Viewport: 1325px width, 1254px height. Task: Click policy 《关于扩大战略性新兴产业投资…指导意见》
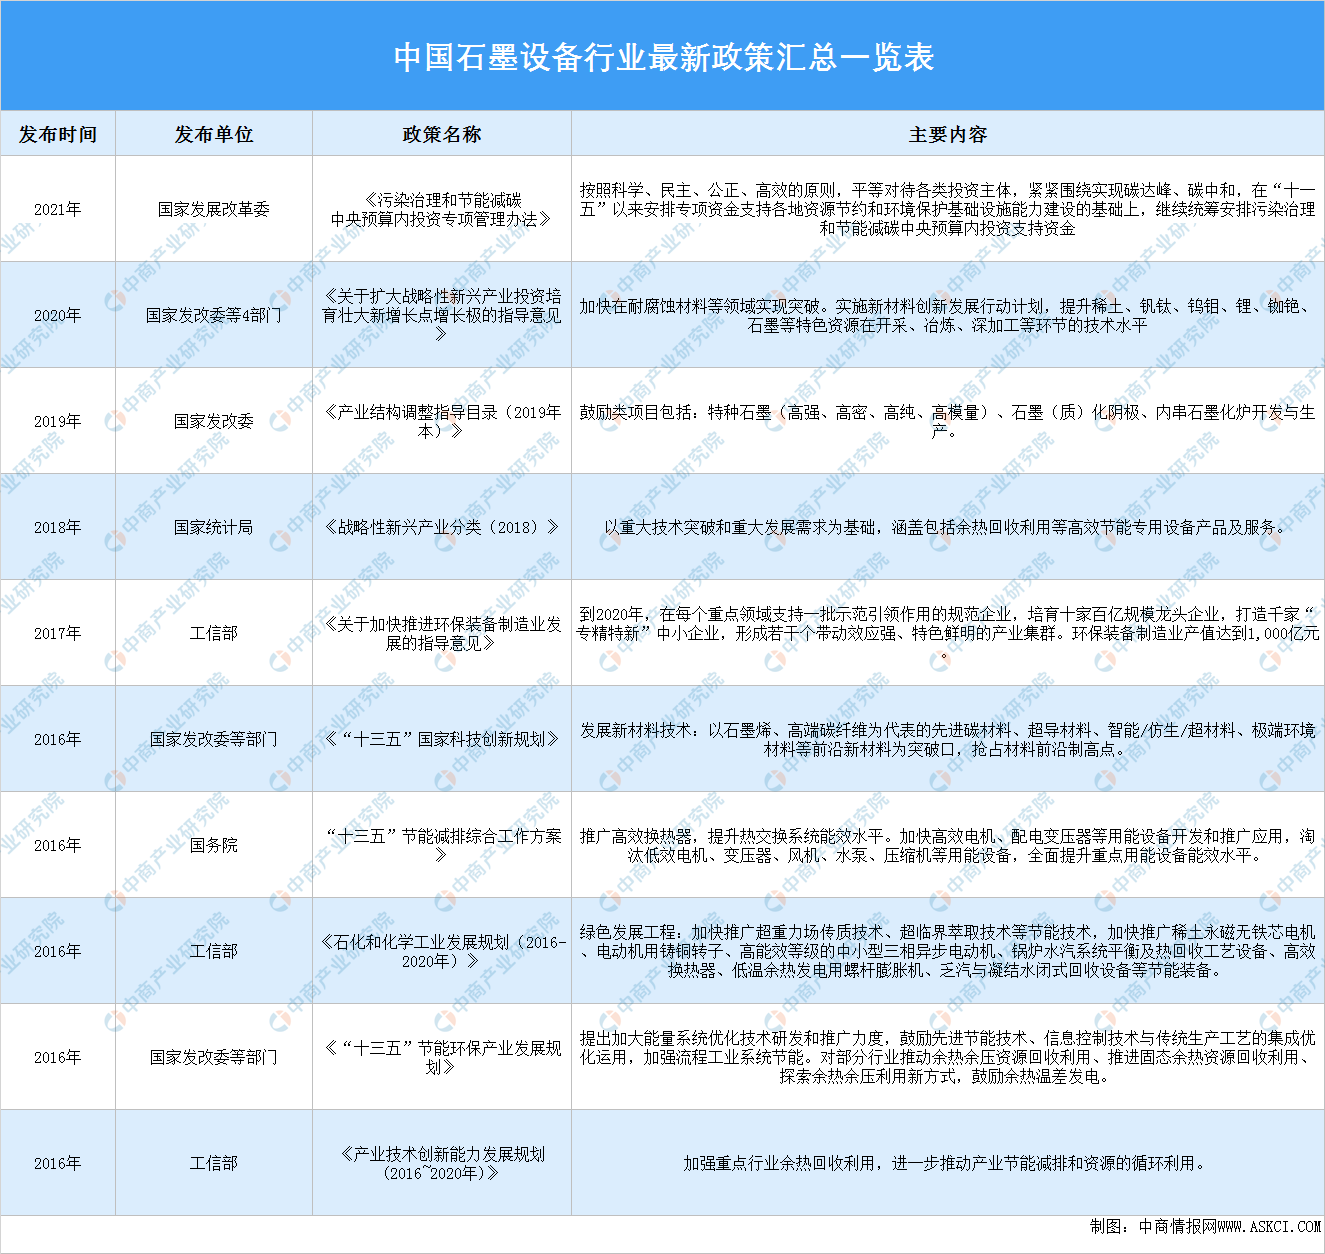(x=442, y=315)
